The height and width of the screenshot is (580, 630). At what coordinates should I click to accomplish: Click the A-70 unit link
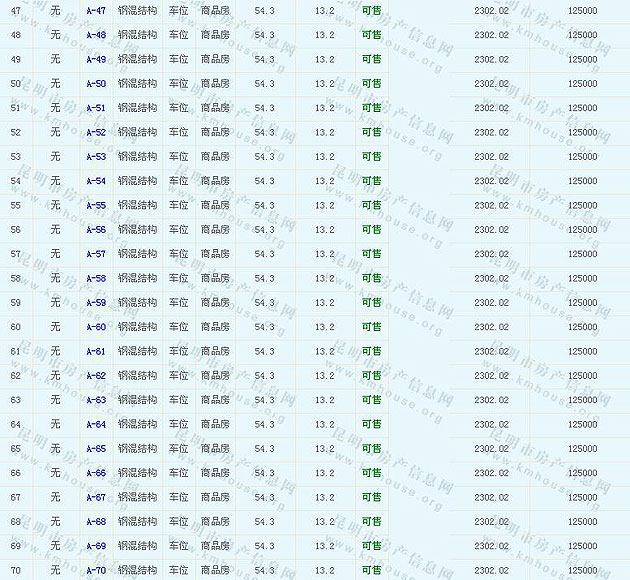click(96, 571)
